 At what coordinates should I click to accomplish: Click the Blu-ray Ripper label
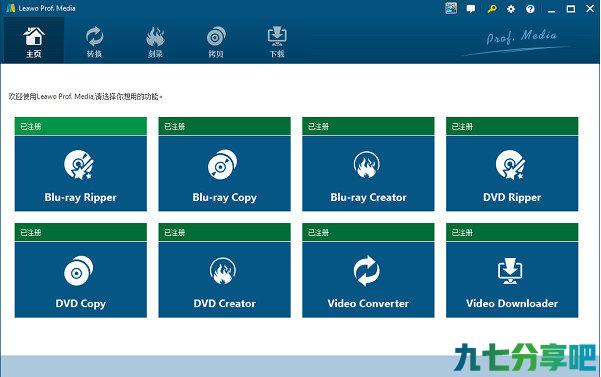(x=80, y=198)
